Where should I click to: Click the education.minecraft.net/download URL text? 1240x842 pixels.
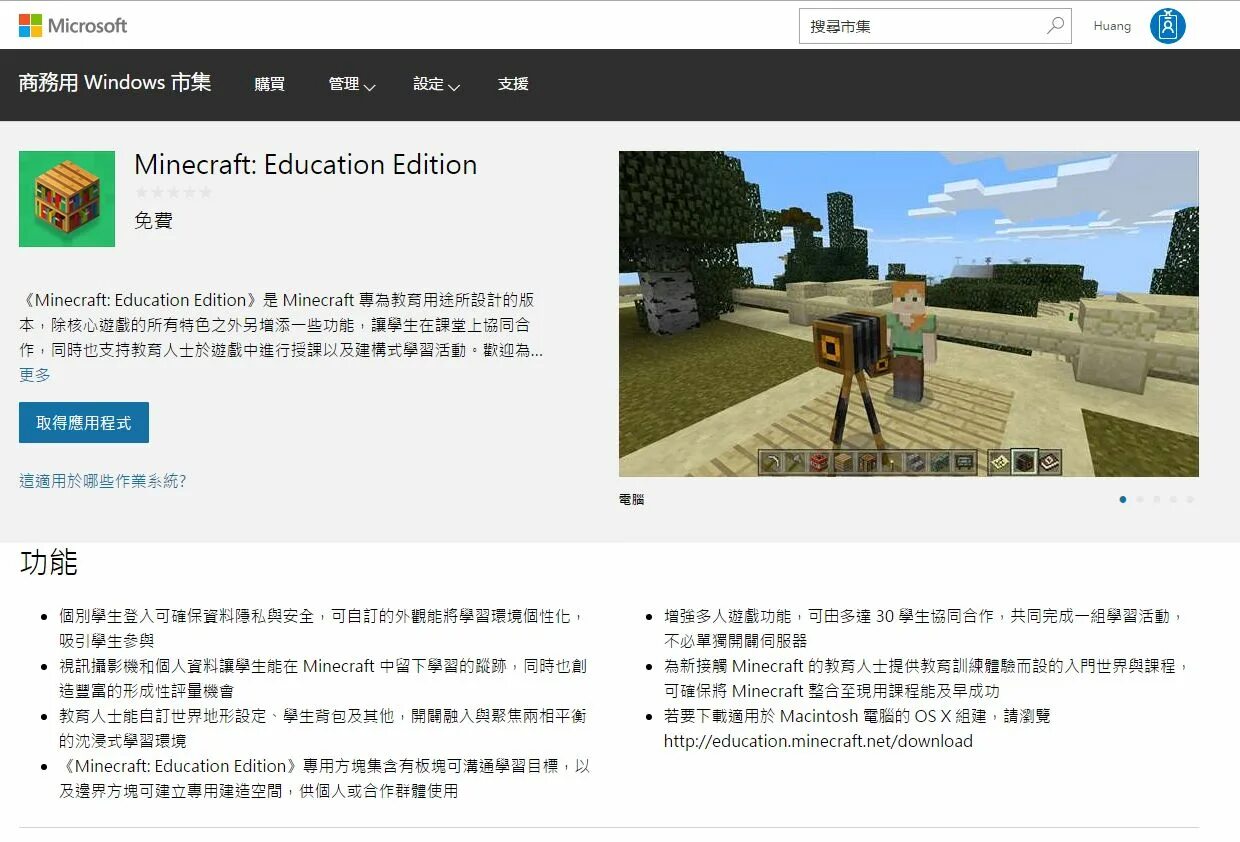point(818,741)
